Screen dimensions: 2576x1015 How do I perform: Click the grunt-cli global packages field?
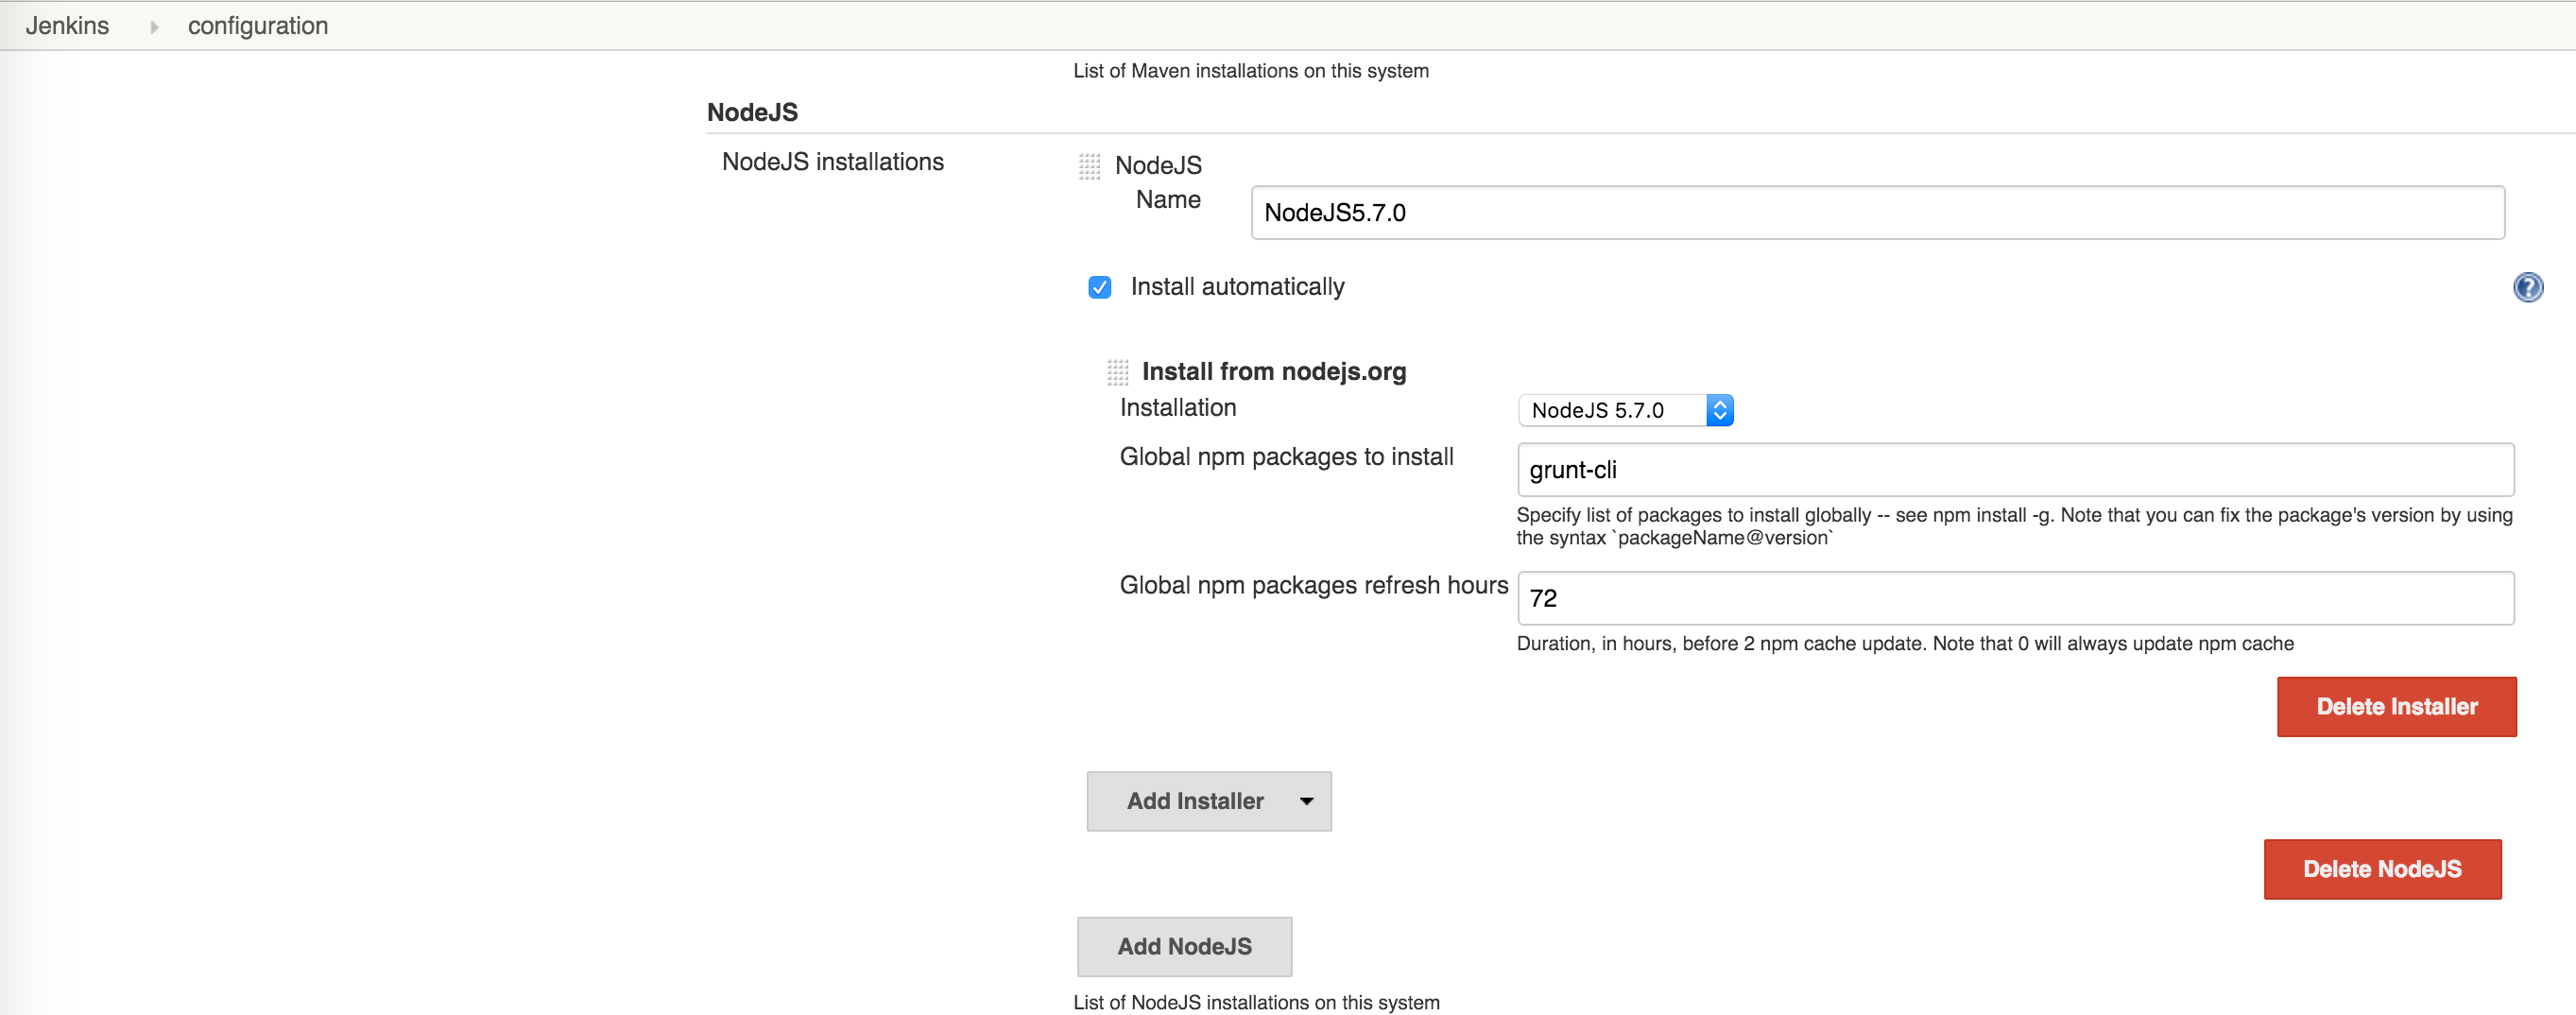pos(2014,470)
